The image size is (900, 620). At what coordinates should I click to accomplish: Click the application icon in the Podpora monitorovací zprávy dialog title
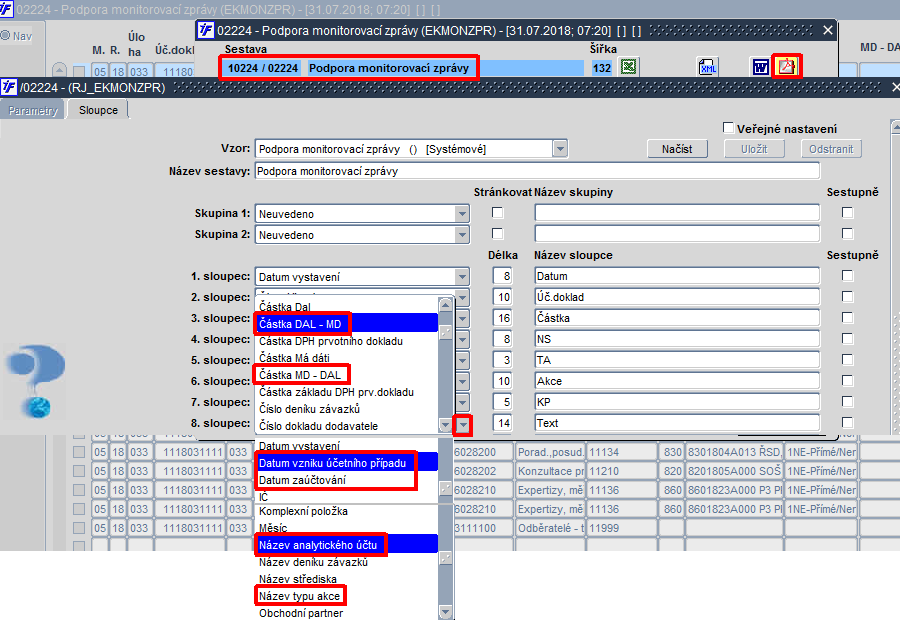point(205,30)
